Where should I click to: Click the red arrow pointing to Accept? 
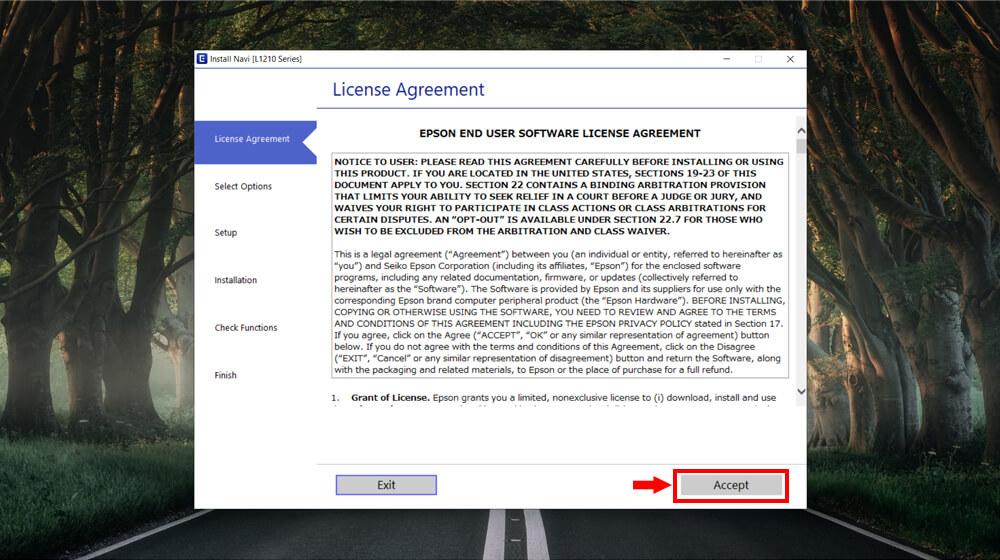pos(652,485)
